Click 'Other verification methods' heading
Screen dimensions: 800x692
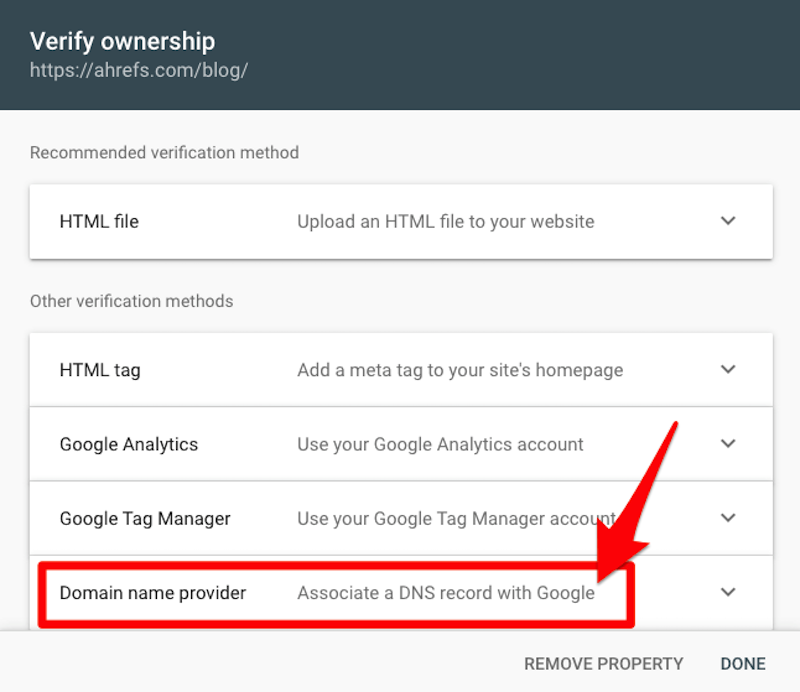click(132, 301)
